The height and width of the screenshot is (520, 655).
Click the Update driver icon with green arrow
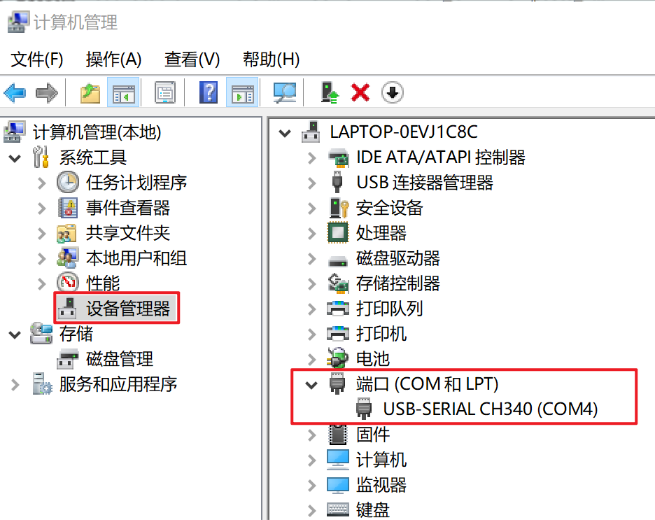[x=329, y=92]
